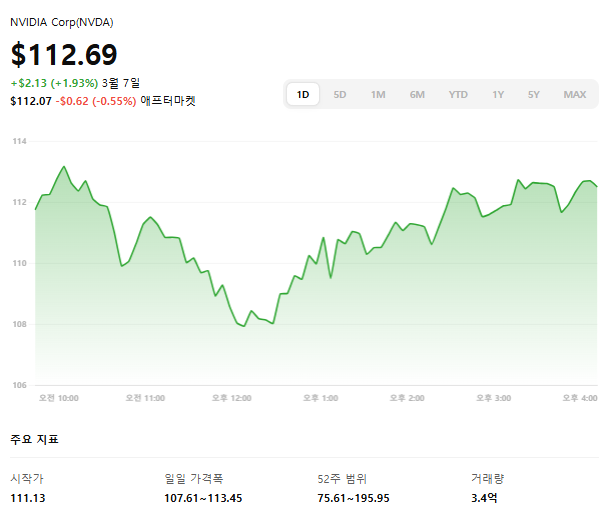Click the 108 y-axis label
This screenshot has width=615, height=520.
[x=19, y=324]
